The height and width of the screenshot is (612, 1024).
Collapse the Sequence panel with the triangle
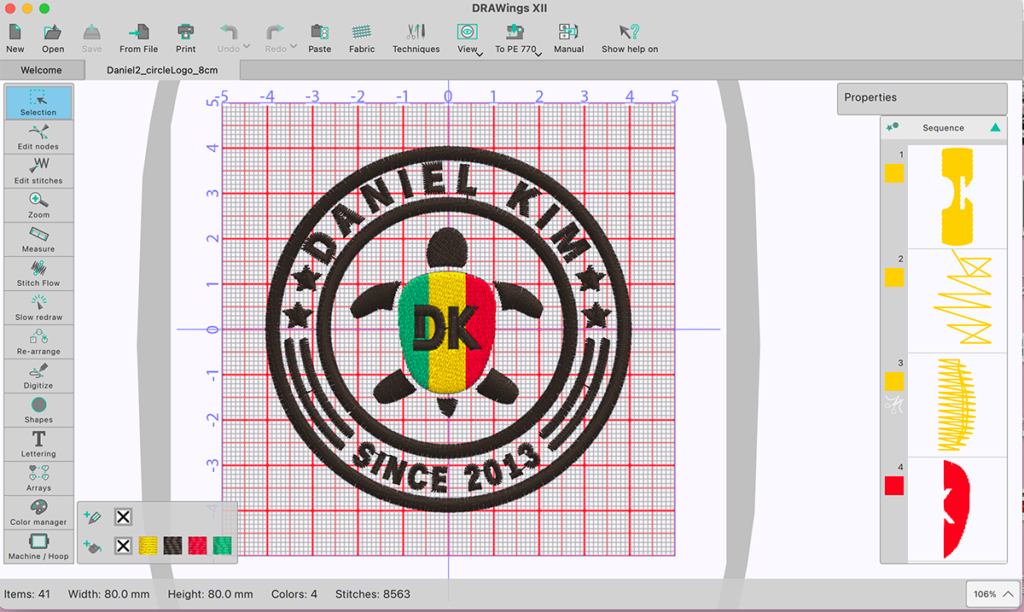995,127
